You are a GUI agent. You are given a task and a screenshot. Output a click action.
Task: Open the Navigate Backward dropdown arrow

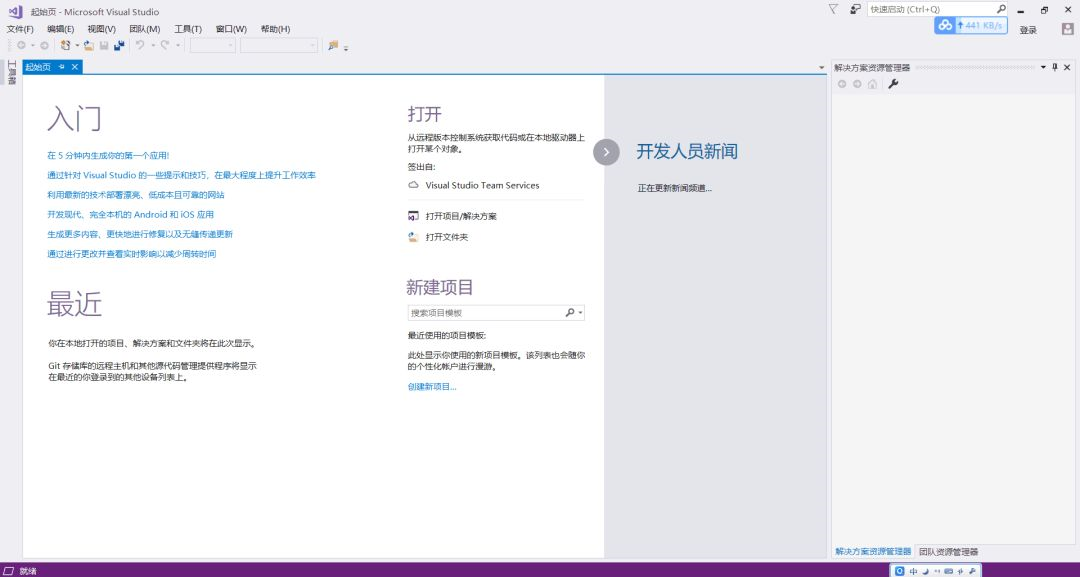[x=32, y=45]
